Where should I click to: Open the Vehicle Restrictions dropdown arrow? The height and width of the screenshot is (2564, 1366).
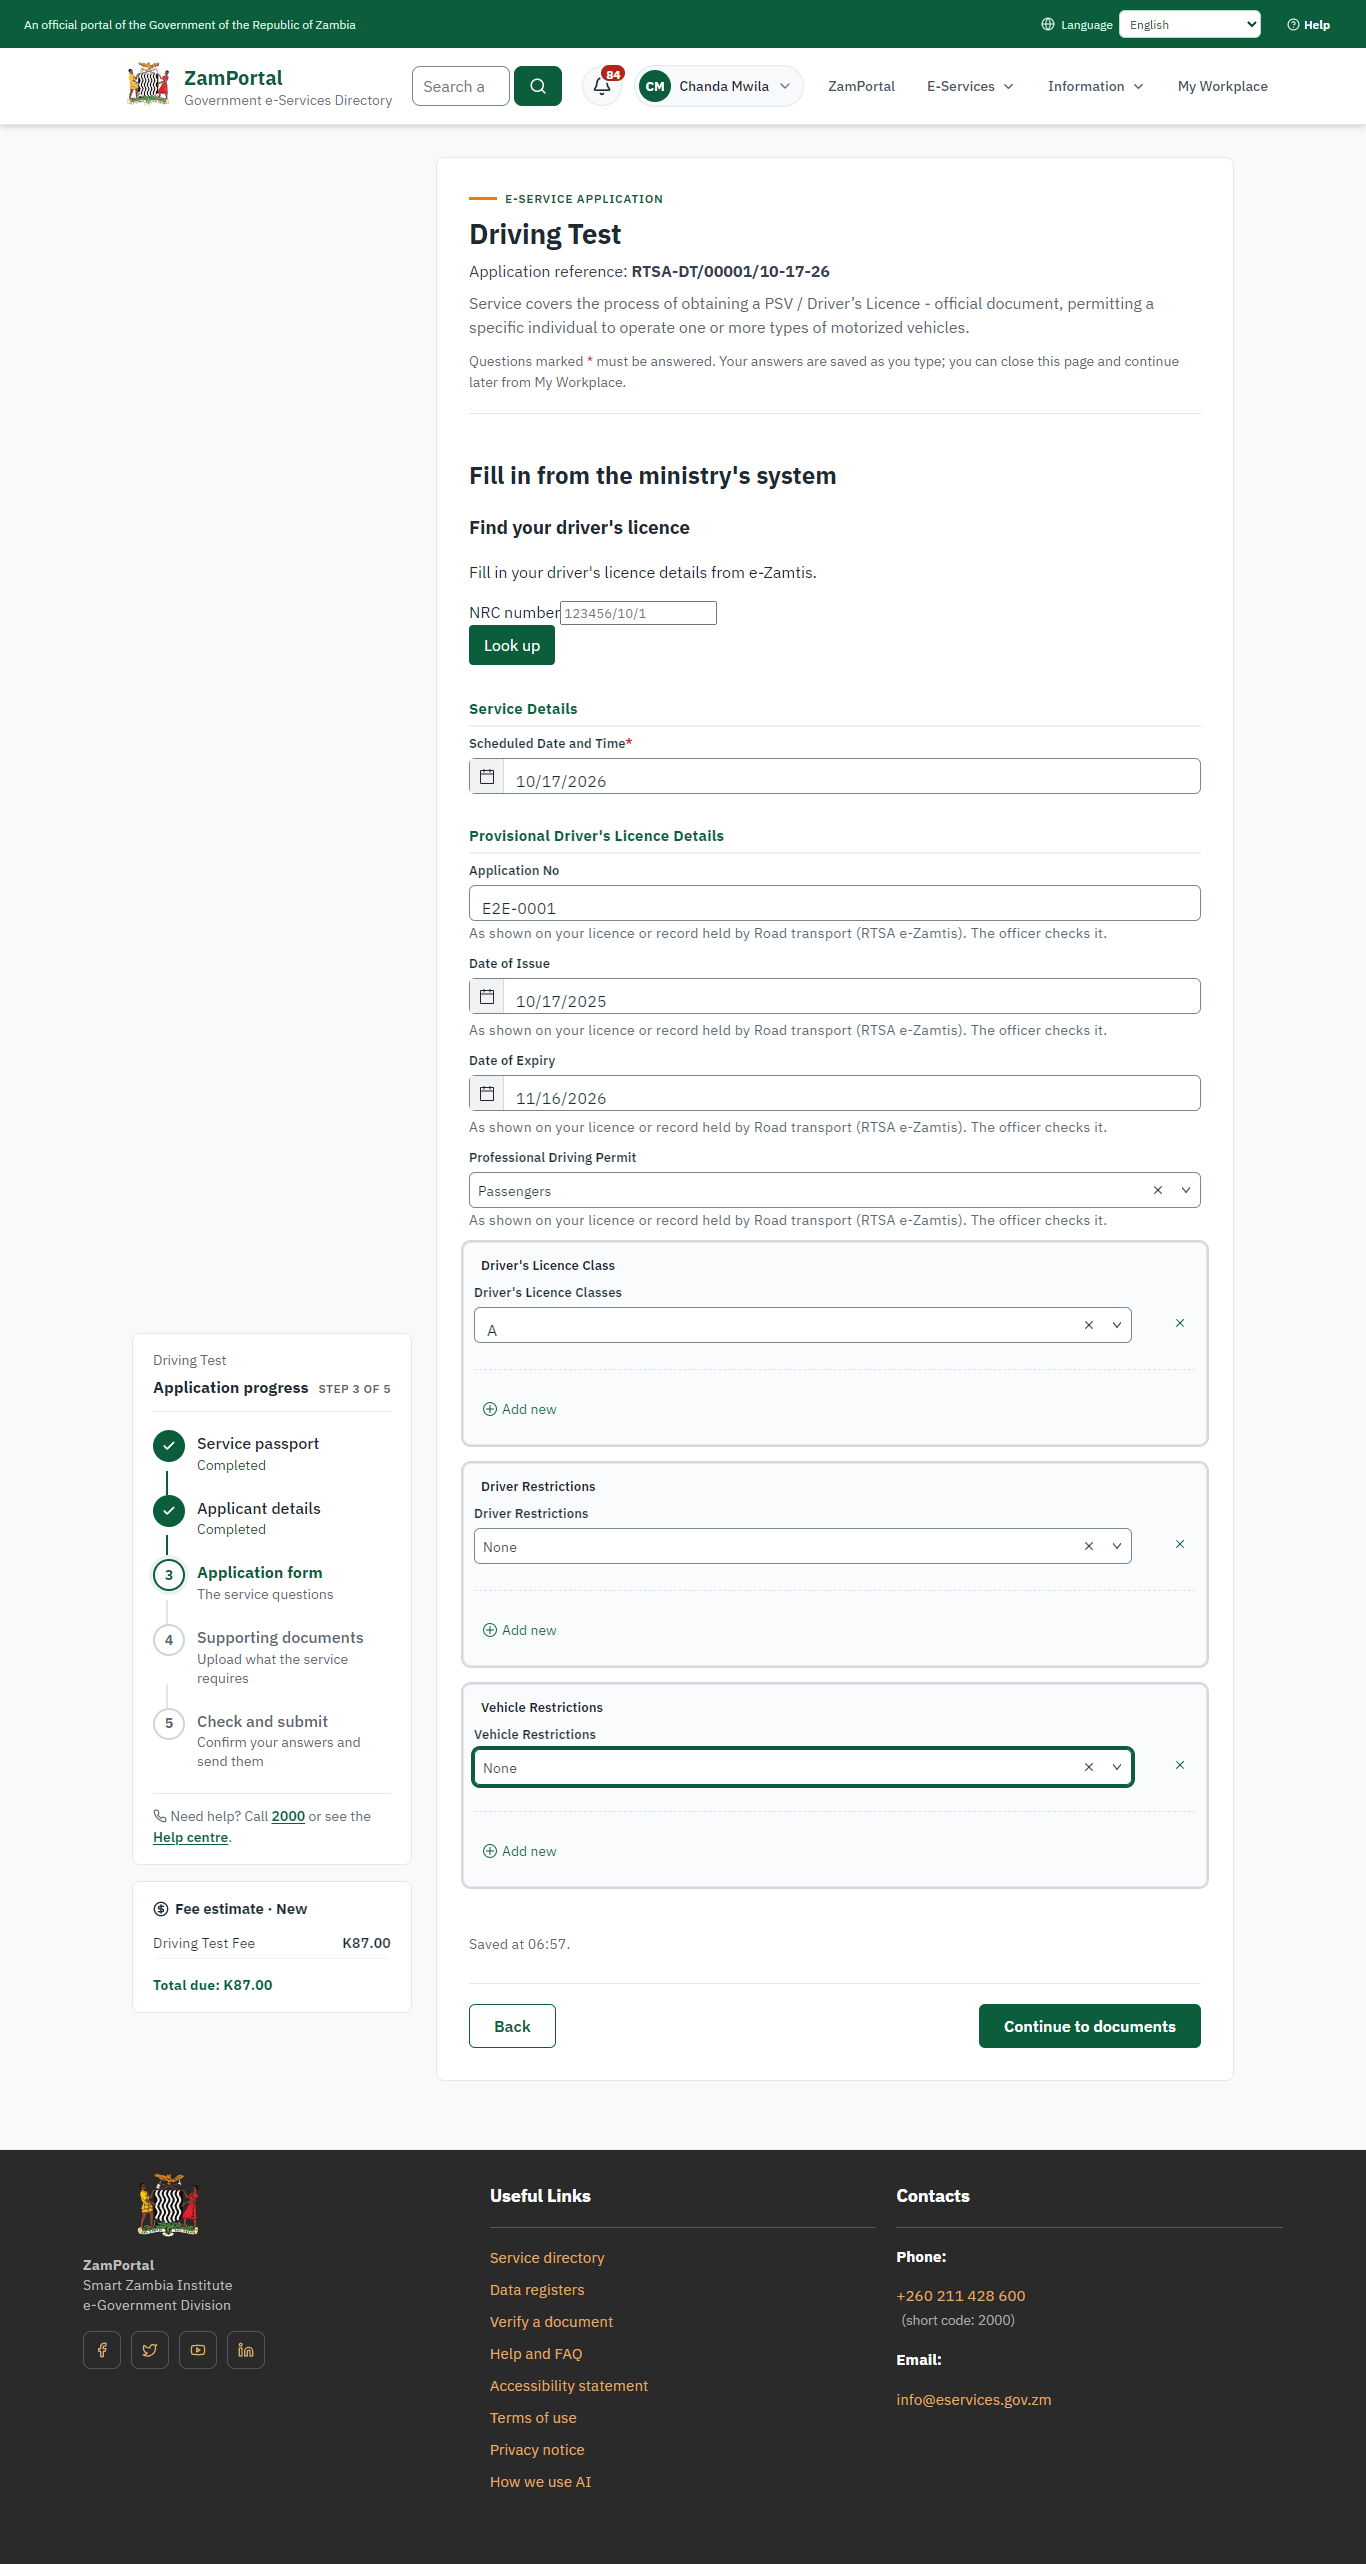1117,1767
